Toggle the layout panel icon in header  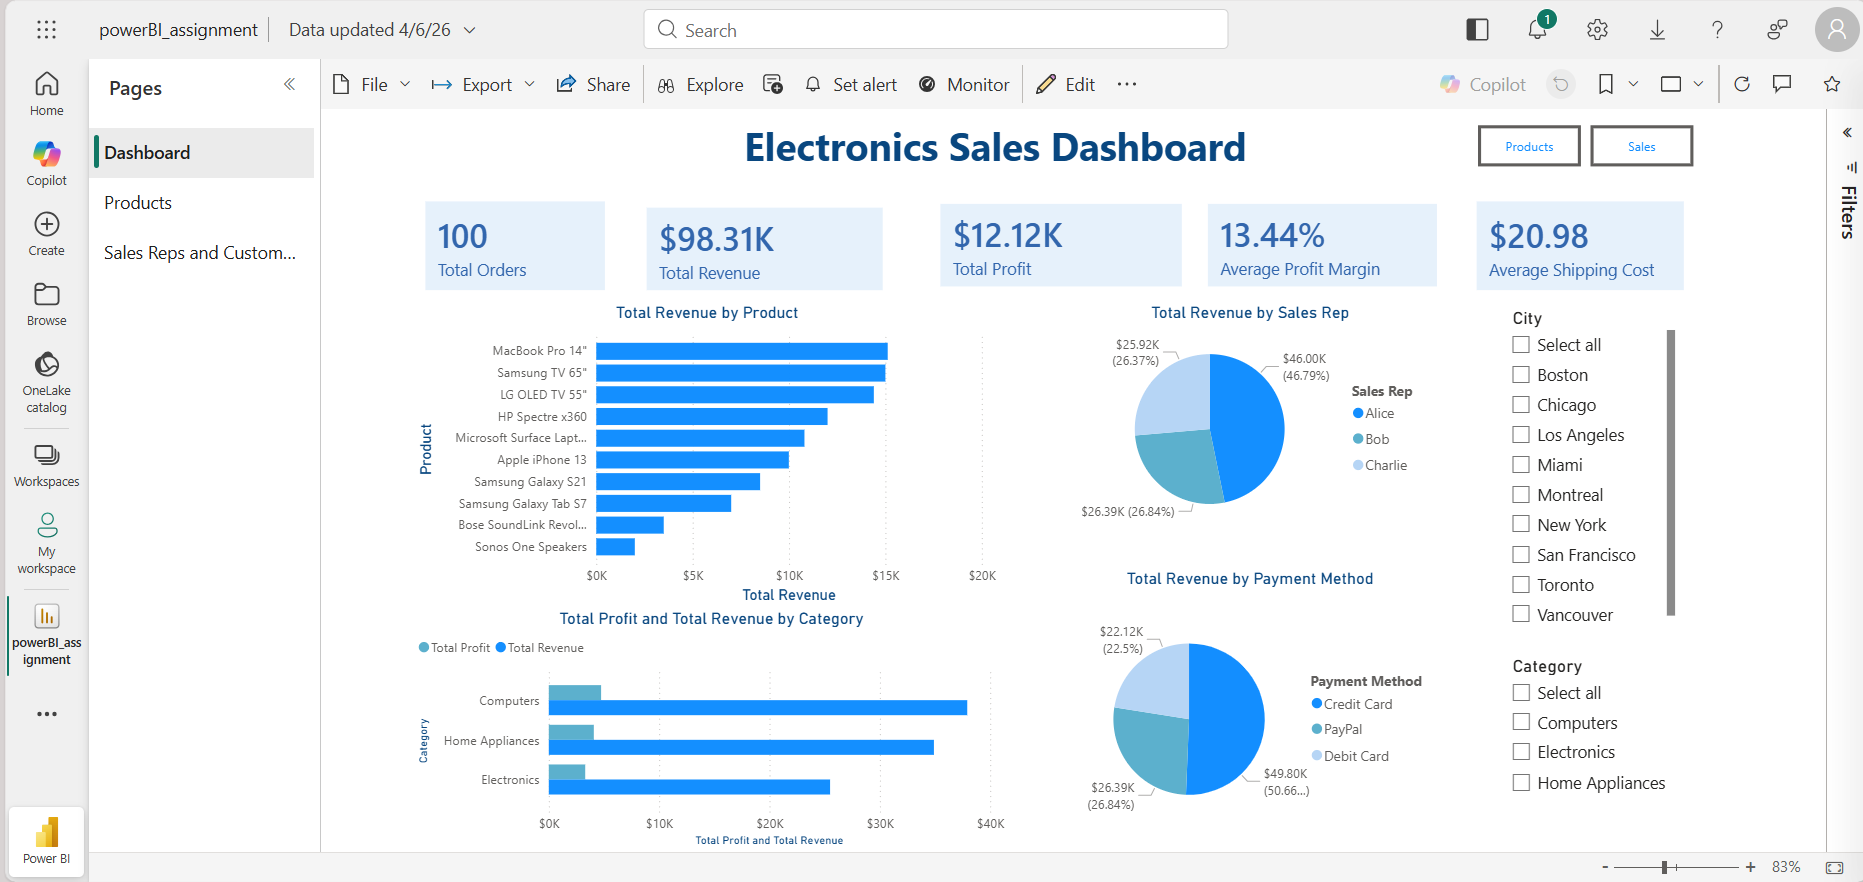click(x=1477, y=30)
